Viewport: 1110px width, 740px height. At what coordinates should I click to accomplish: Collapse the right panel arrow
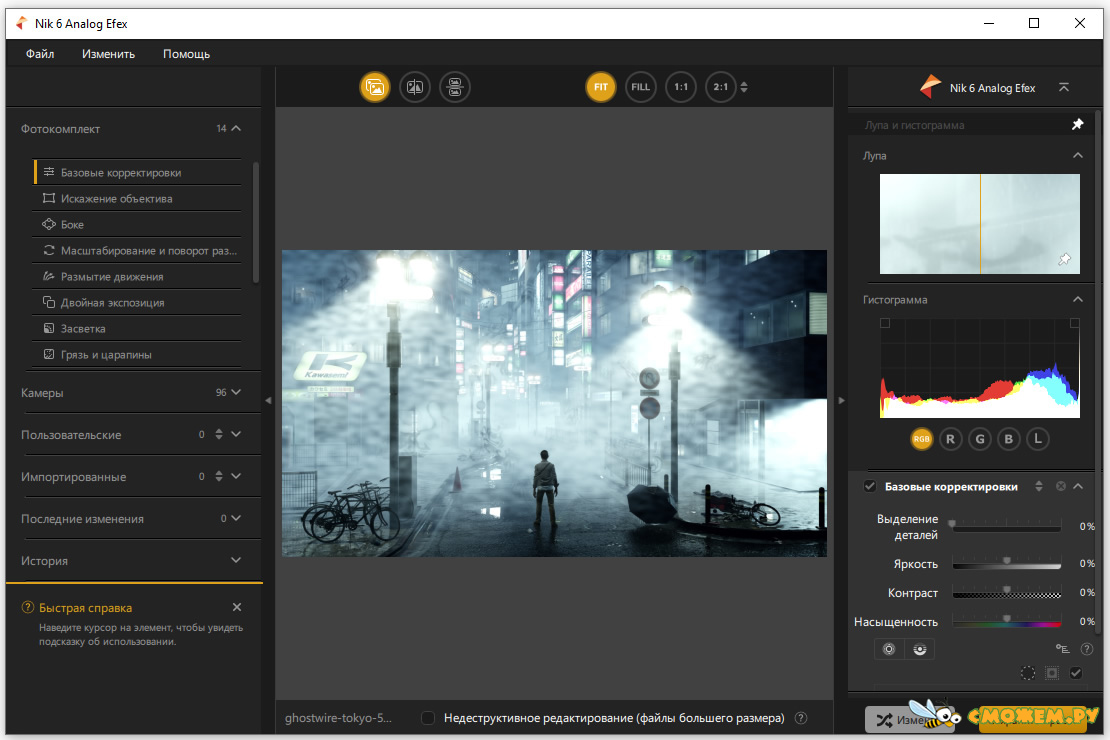(x=841, y=400)
